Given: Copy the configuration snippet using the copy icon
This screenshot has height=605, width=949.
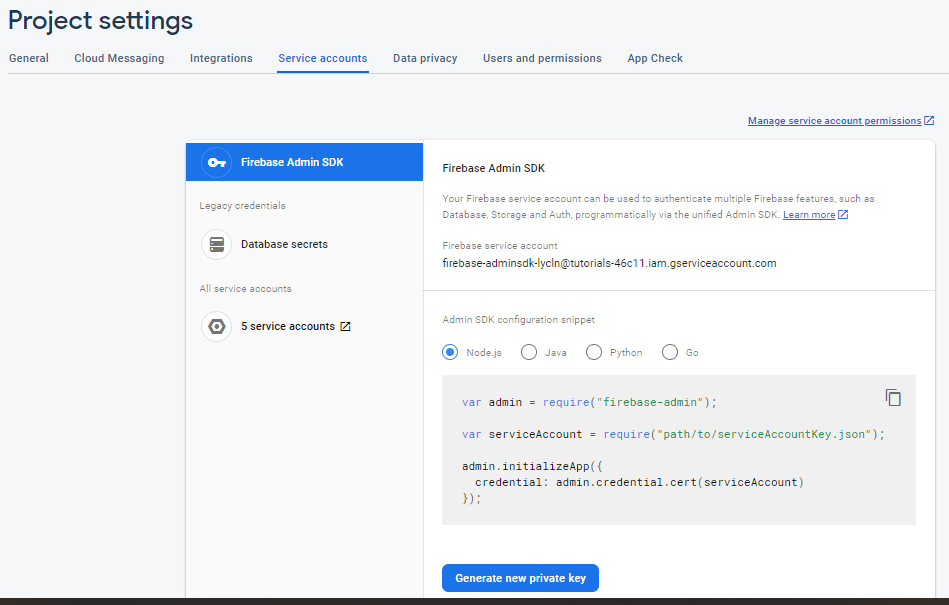Looking at the screenshot, I should (893, 397).
